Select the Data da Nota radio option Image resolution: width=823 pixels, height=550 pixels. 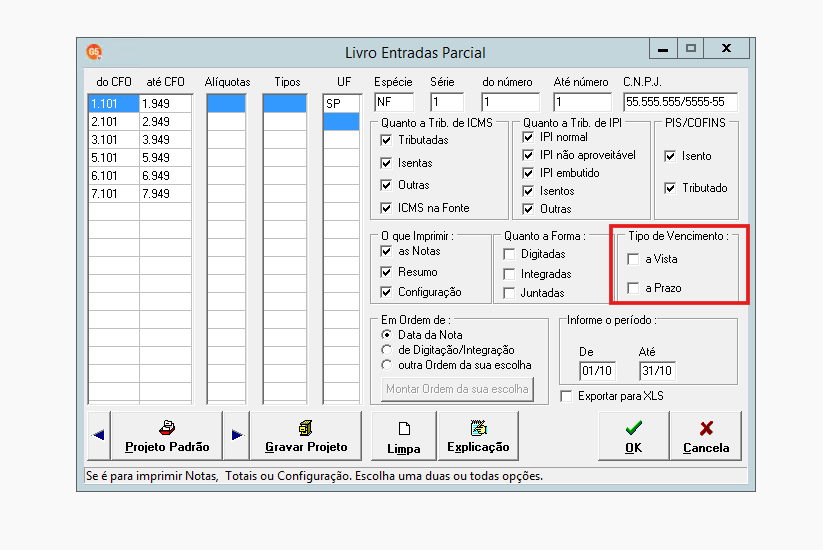tap(387, 335)
